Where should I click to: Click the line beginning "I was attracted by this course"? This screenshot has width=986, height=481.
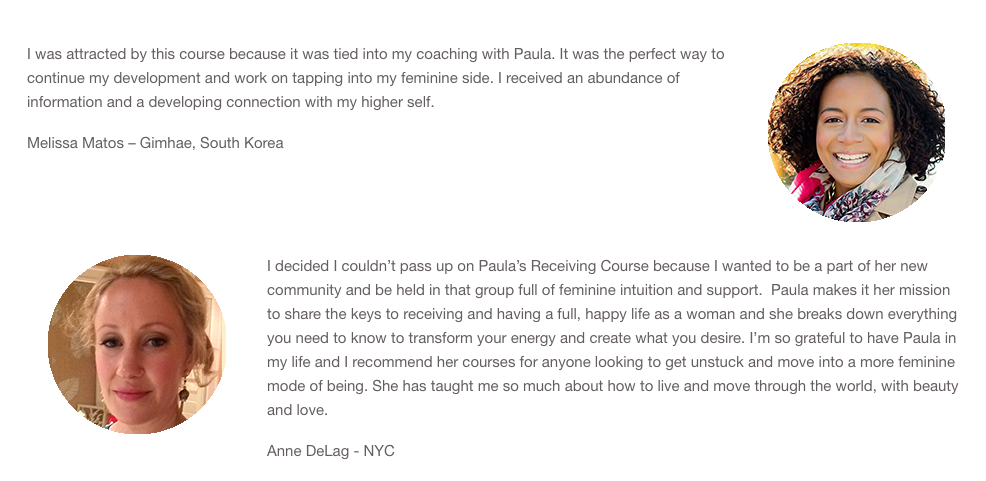click(x=375, y=54)
